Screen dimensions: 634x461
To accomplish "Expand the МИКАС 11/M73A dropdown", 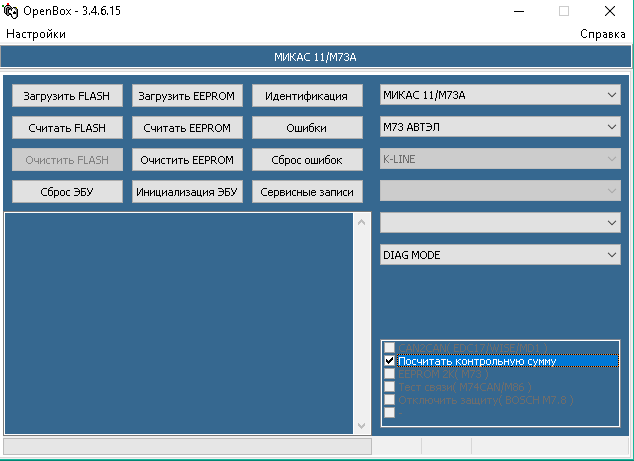I will pos(500,95).
